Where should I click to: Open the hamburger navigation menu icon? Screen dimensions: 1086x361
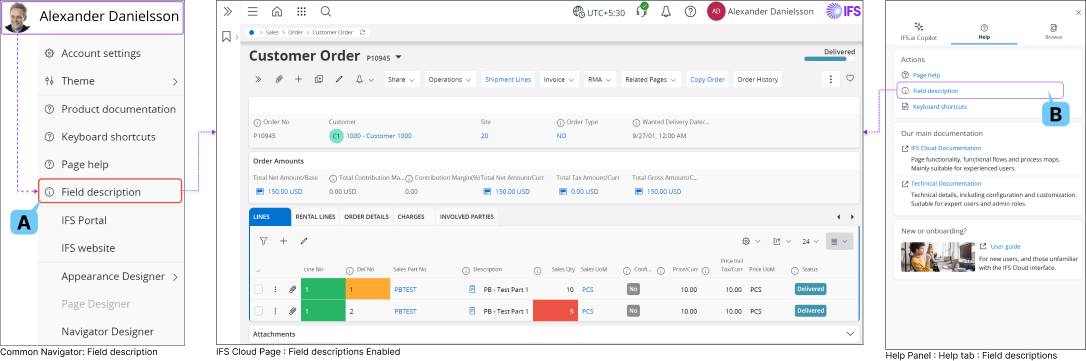[x=253, y=12]
